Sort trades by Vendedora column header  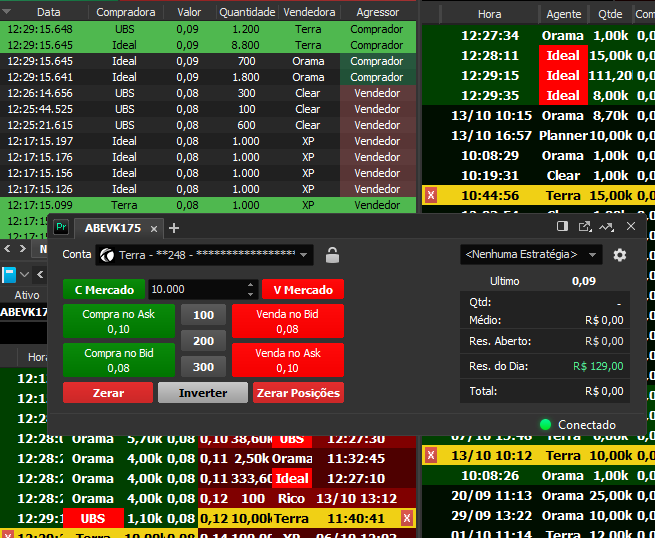click(309, 12)
